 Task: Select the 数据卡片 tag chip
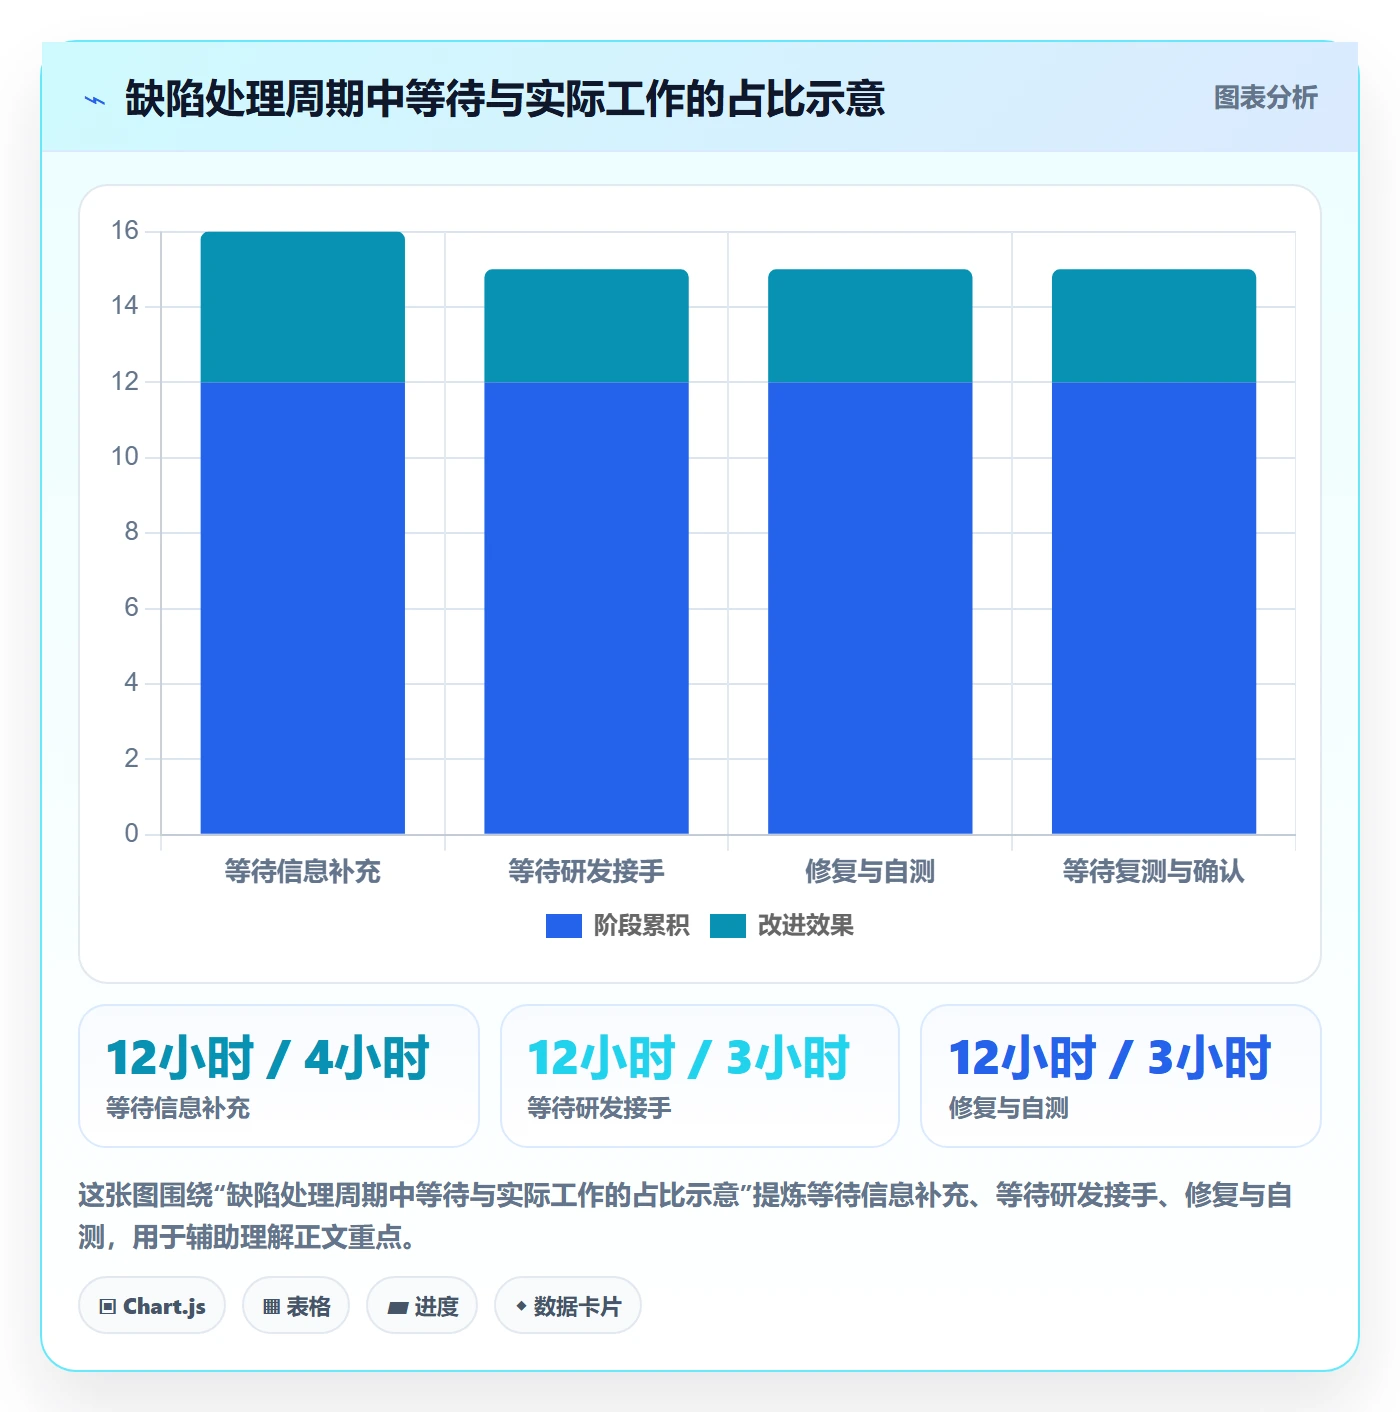pyautogui.click(x=568, y=1306)
